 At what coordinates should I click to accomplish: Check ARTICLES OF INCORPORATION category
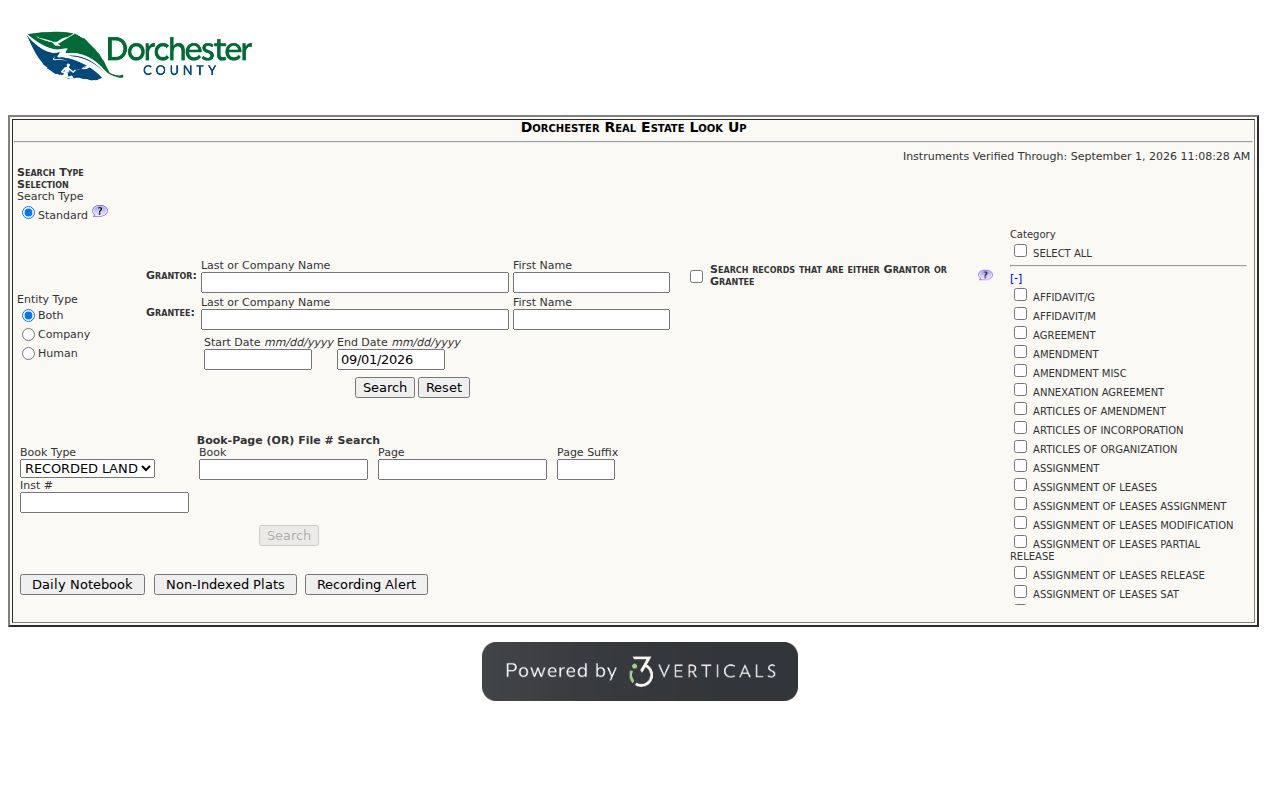[x=1020, y=428]
